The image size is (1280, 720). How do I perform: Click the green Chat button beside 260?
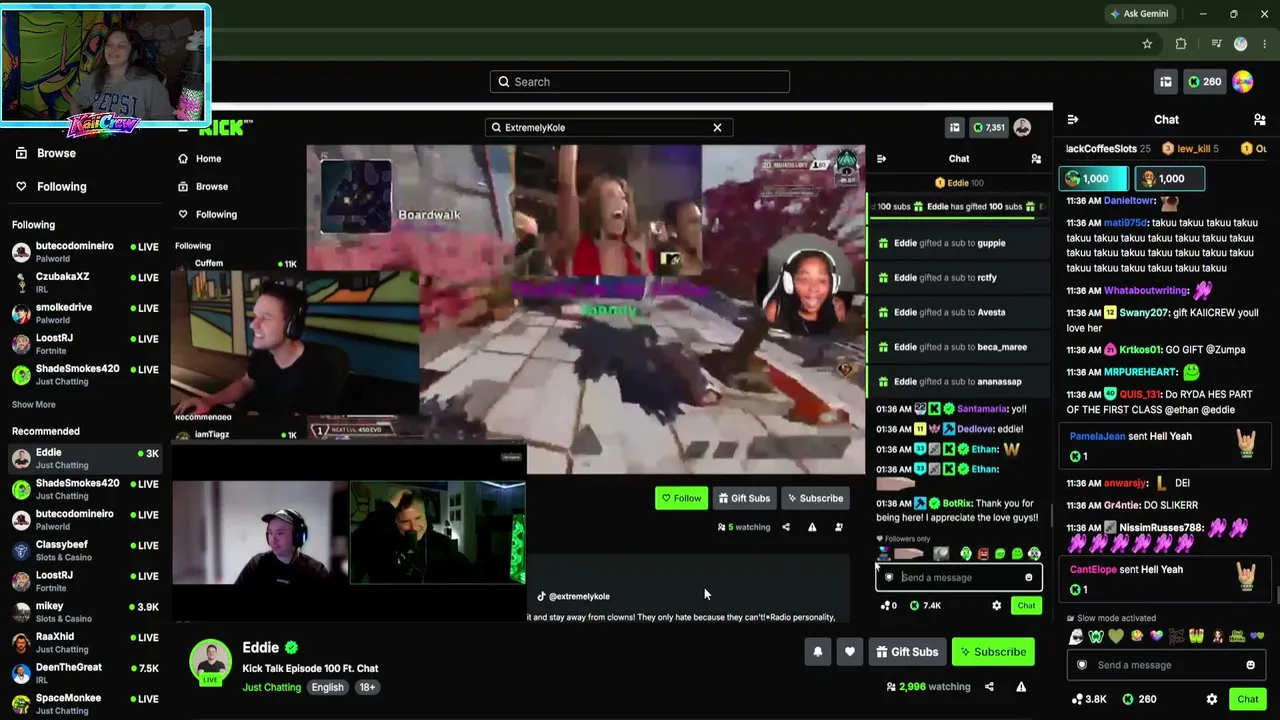pyautogui.click(x=1247, y=699)
